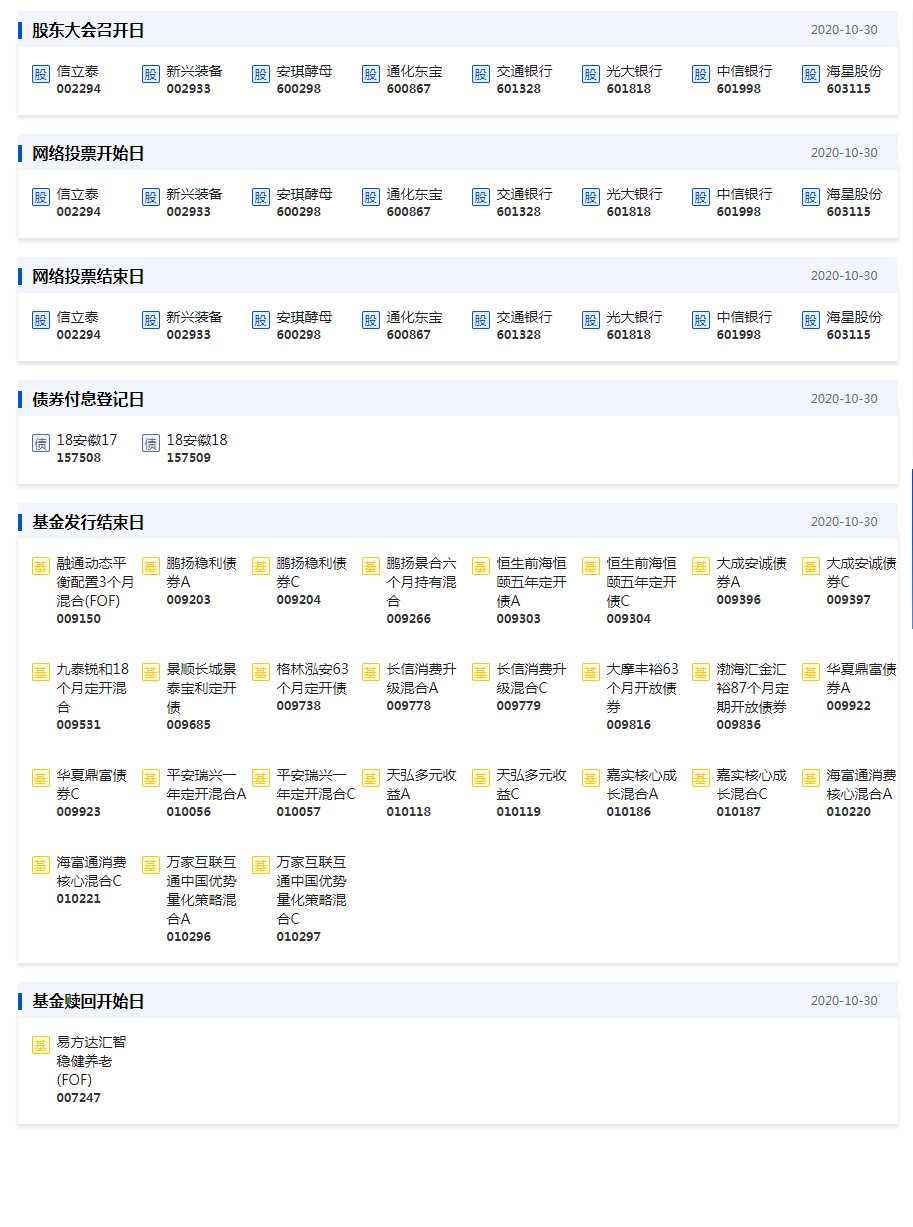913x1227 pixels.
Task: Select fund 万家互联互通中国优势量化策略混合A
Action: [201, 890]
